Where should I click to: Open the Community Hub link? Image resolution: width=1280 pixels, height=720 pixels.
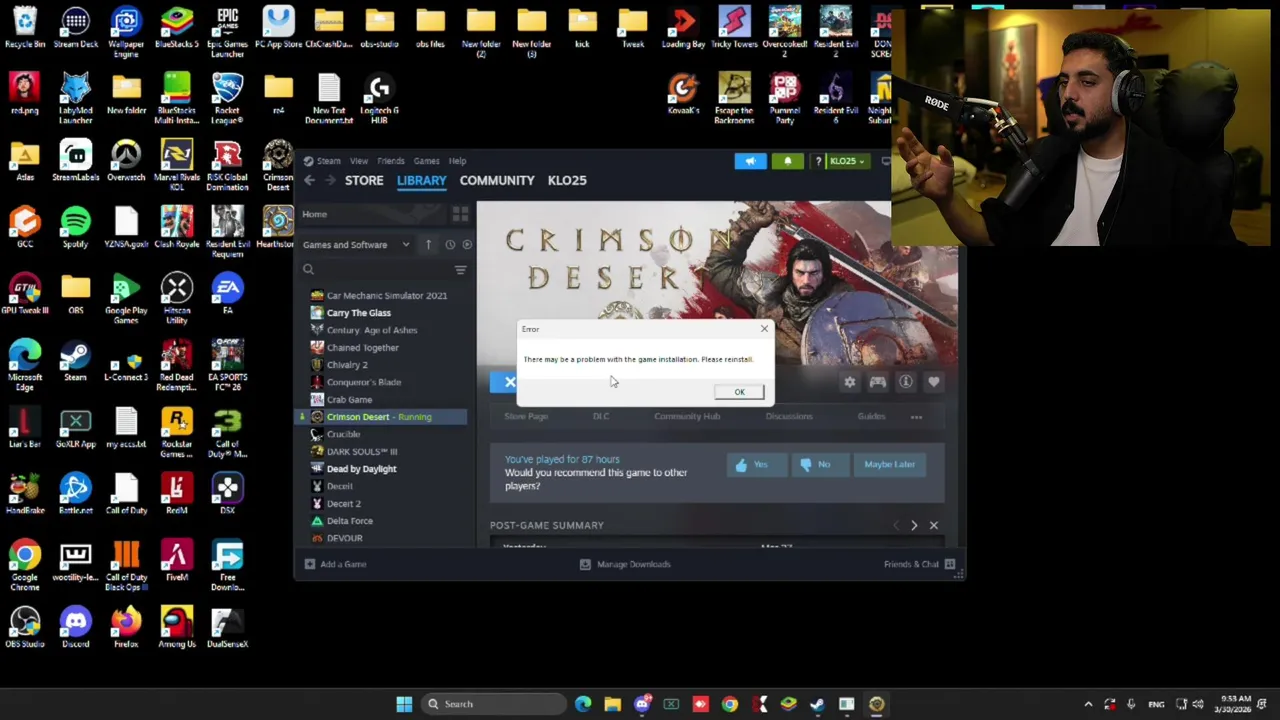point(687,417)
